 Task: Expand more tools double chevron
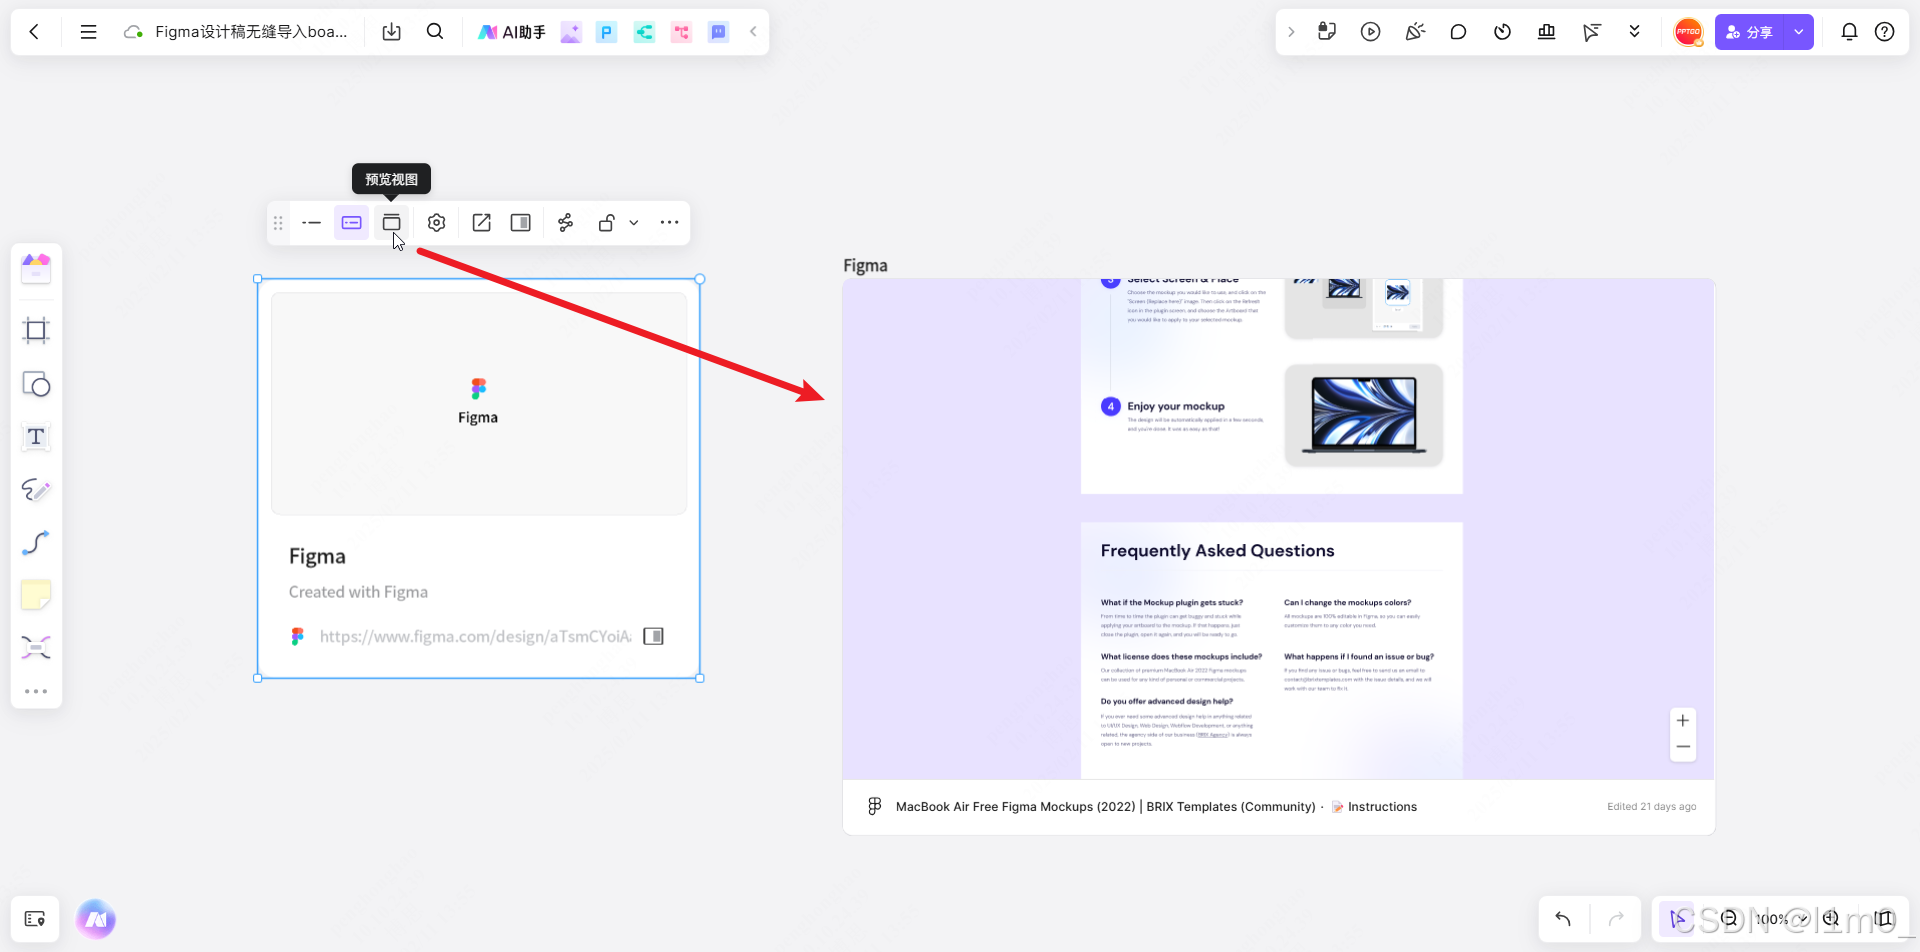click(1635, 32)
